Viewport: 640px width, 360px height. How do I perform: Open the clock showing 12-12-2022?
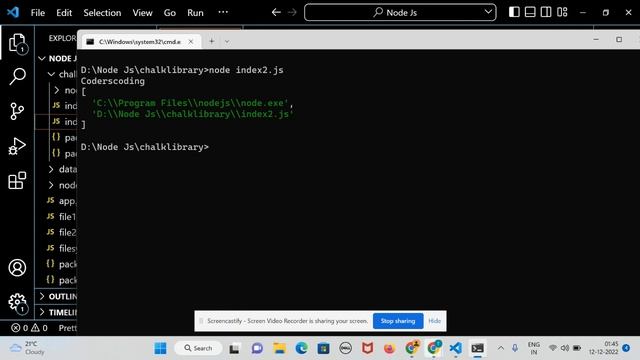(605, 348)
